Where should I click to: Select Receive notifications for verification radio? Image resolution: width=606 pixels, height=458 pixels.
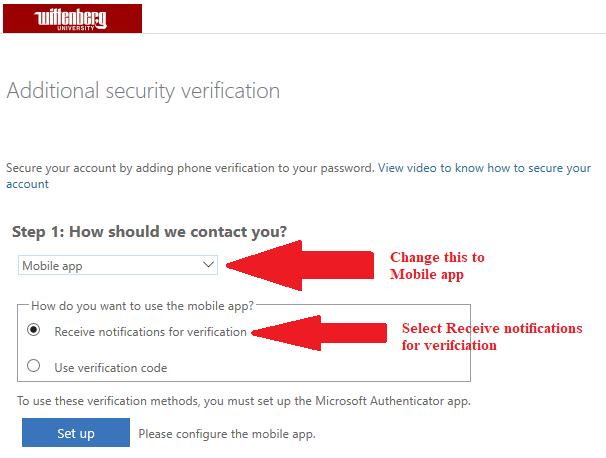[34, 330]
